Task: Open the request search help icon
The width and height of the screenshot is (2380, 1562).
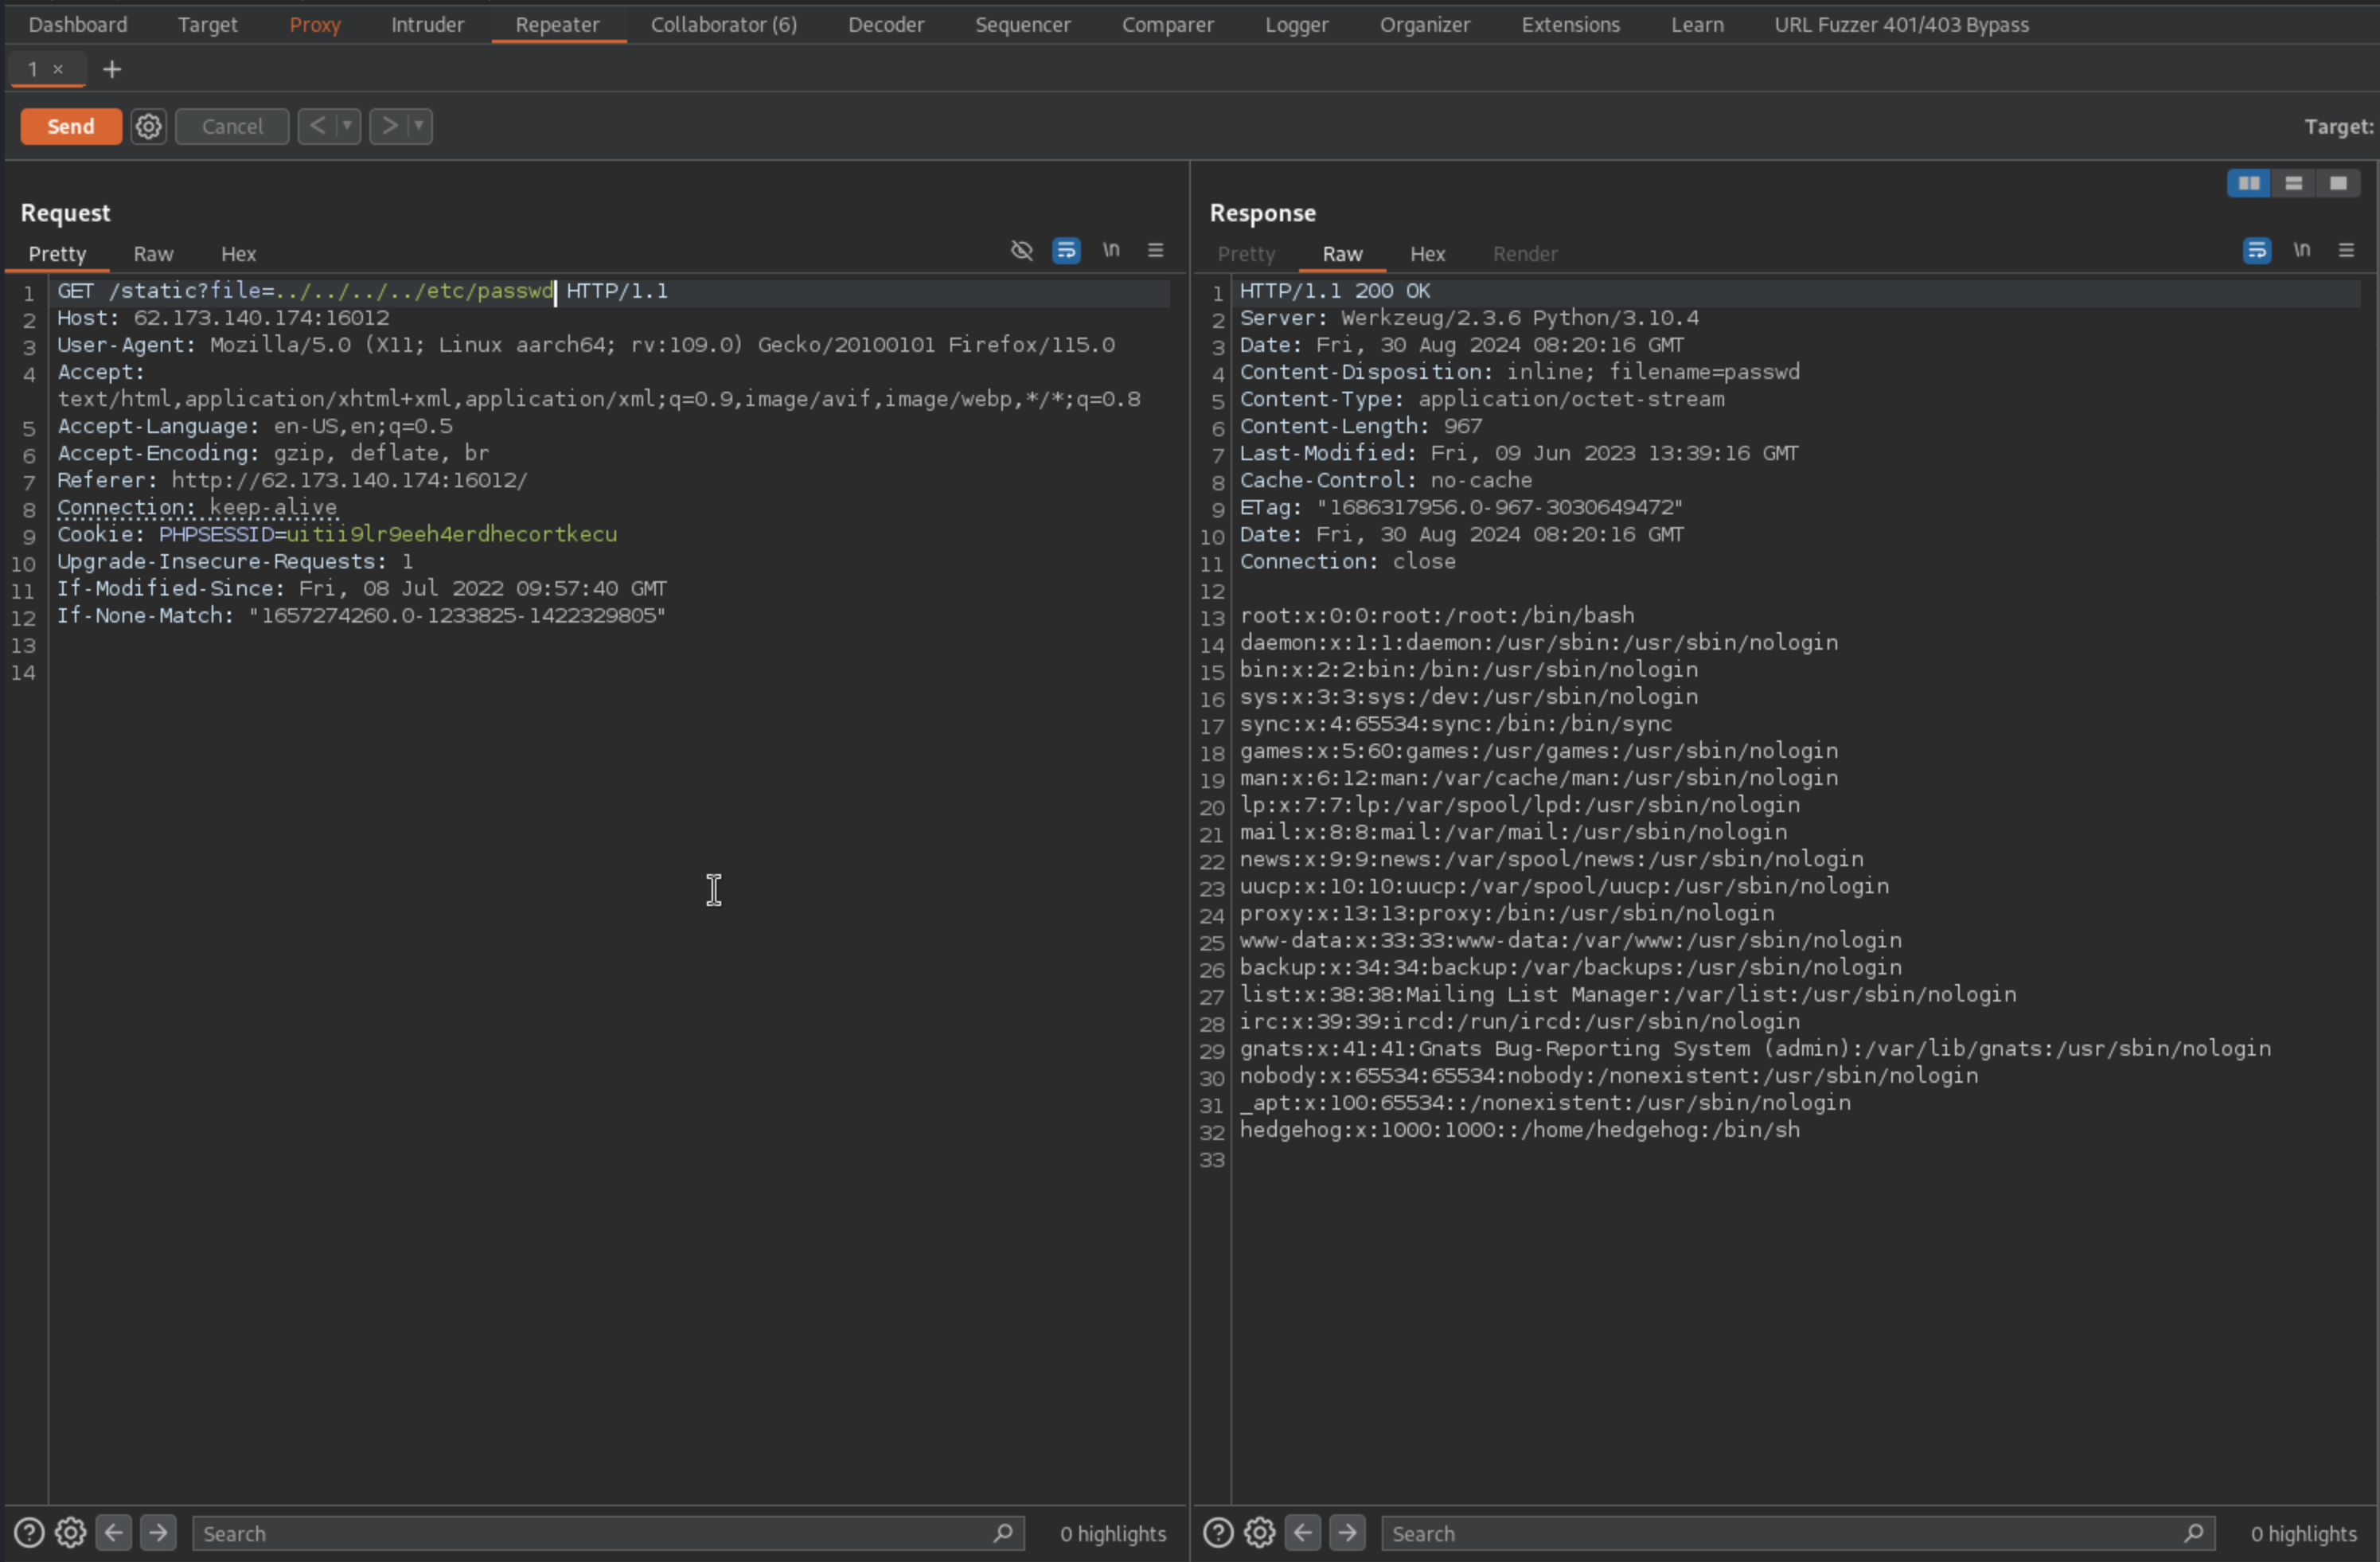Action: click(29, 1532)
